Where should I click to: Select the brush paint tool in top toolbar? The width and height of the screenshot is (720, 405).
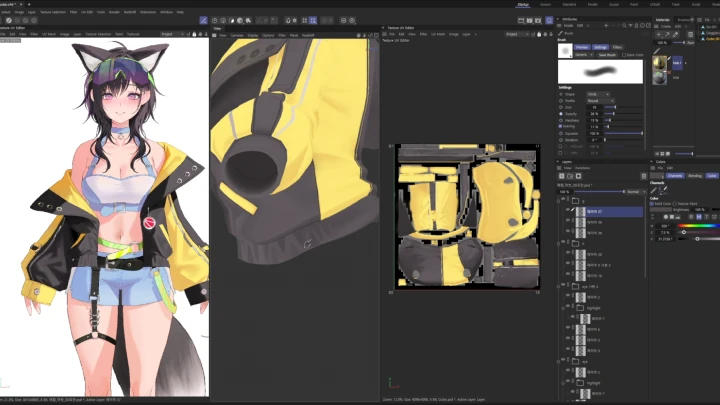[203, 20]
